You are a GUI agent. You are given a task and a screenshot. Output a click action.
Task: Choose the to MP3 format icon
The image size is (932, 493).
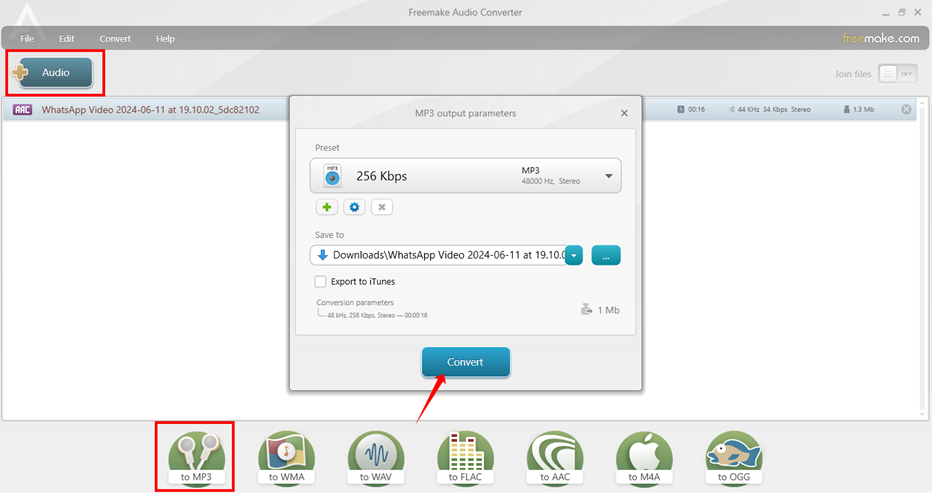pos(196,458)
